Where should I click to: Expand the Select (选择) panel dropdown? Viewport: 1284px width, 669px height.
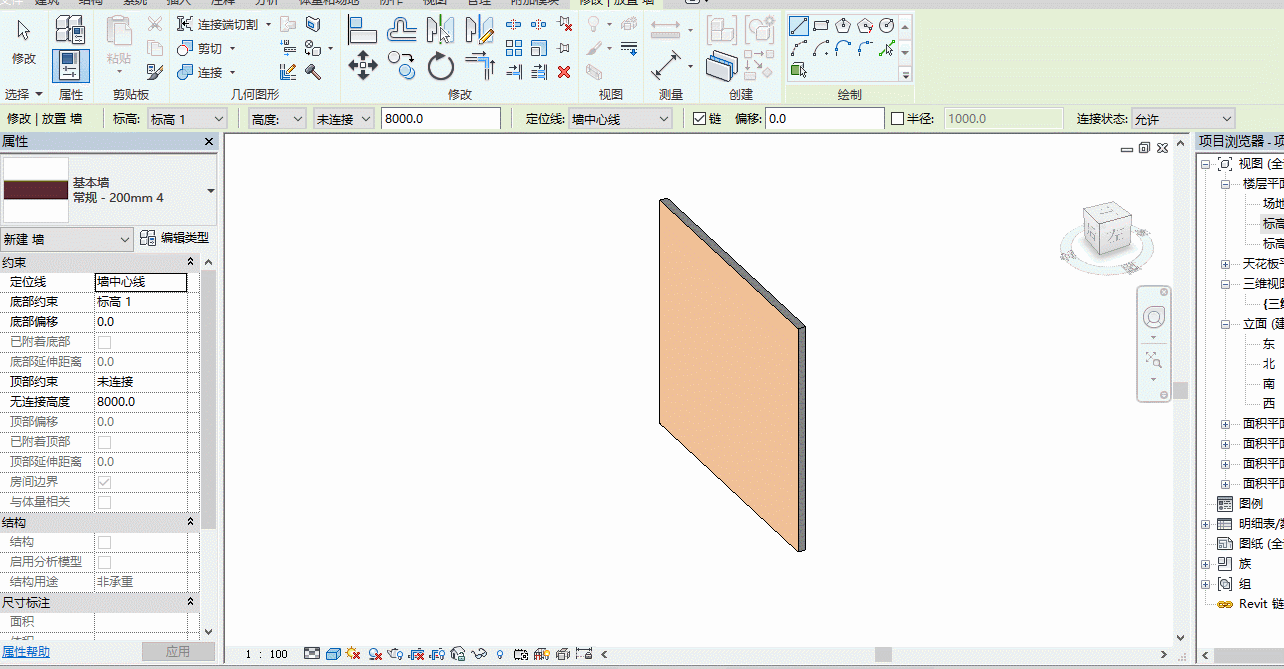(24, 95)
